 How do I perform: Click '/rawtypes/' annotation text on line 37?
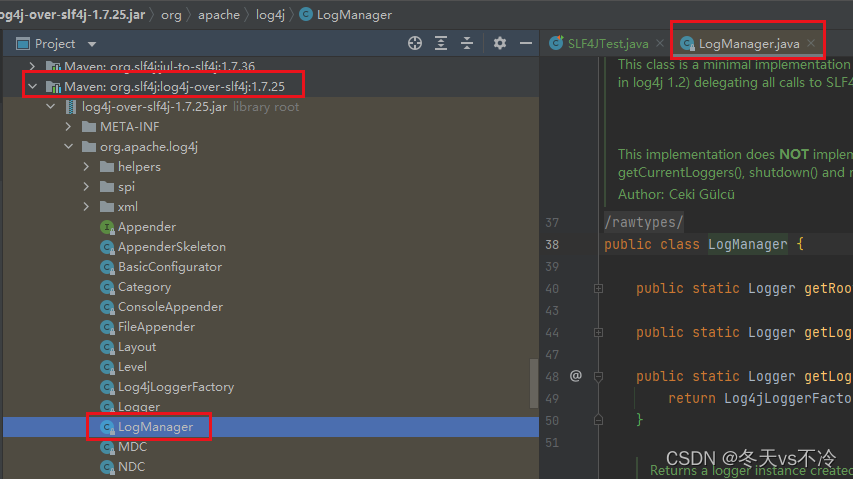[x=644, y=222]
